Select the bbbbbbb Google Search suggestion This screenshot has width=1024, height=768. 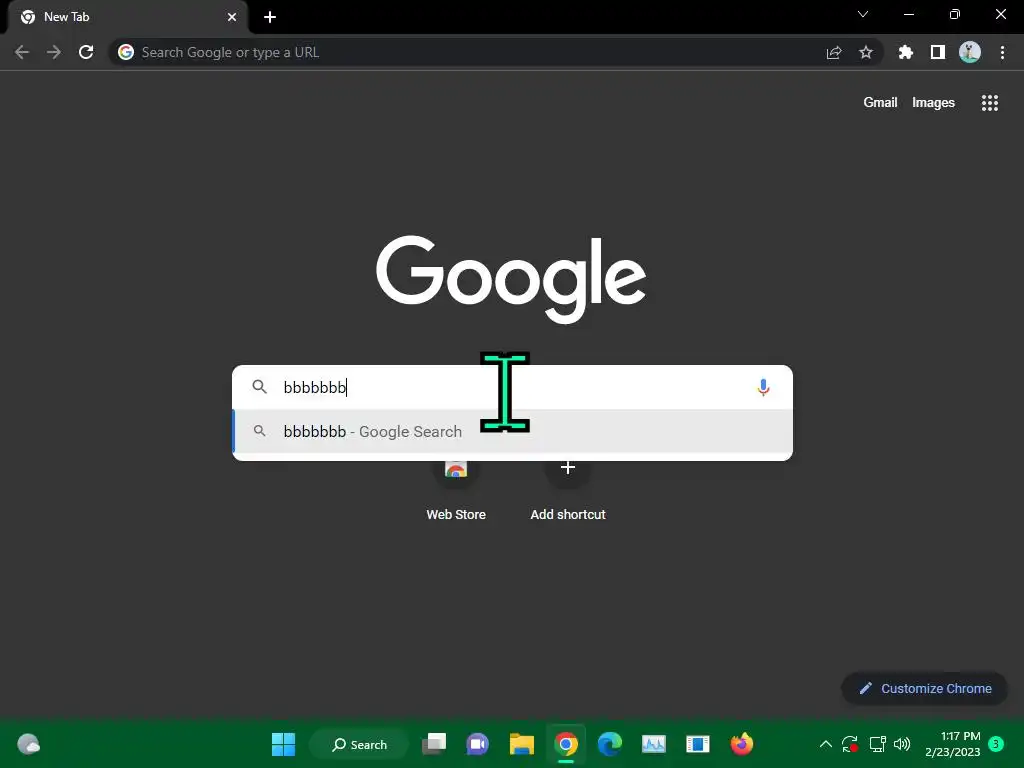pos(513,432)
